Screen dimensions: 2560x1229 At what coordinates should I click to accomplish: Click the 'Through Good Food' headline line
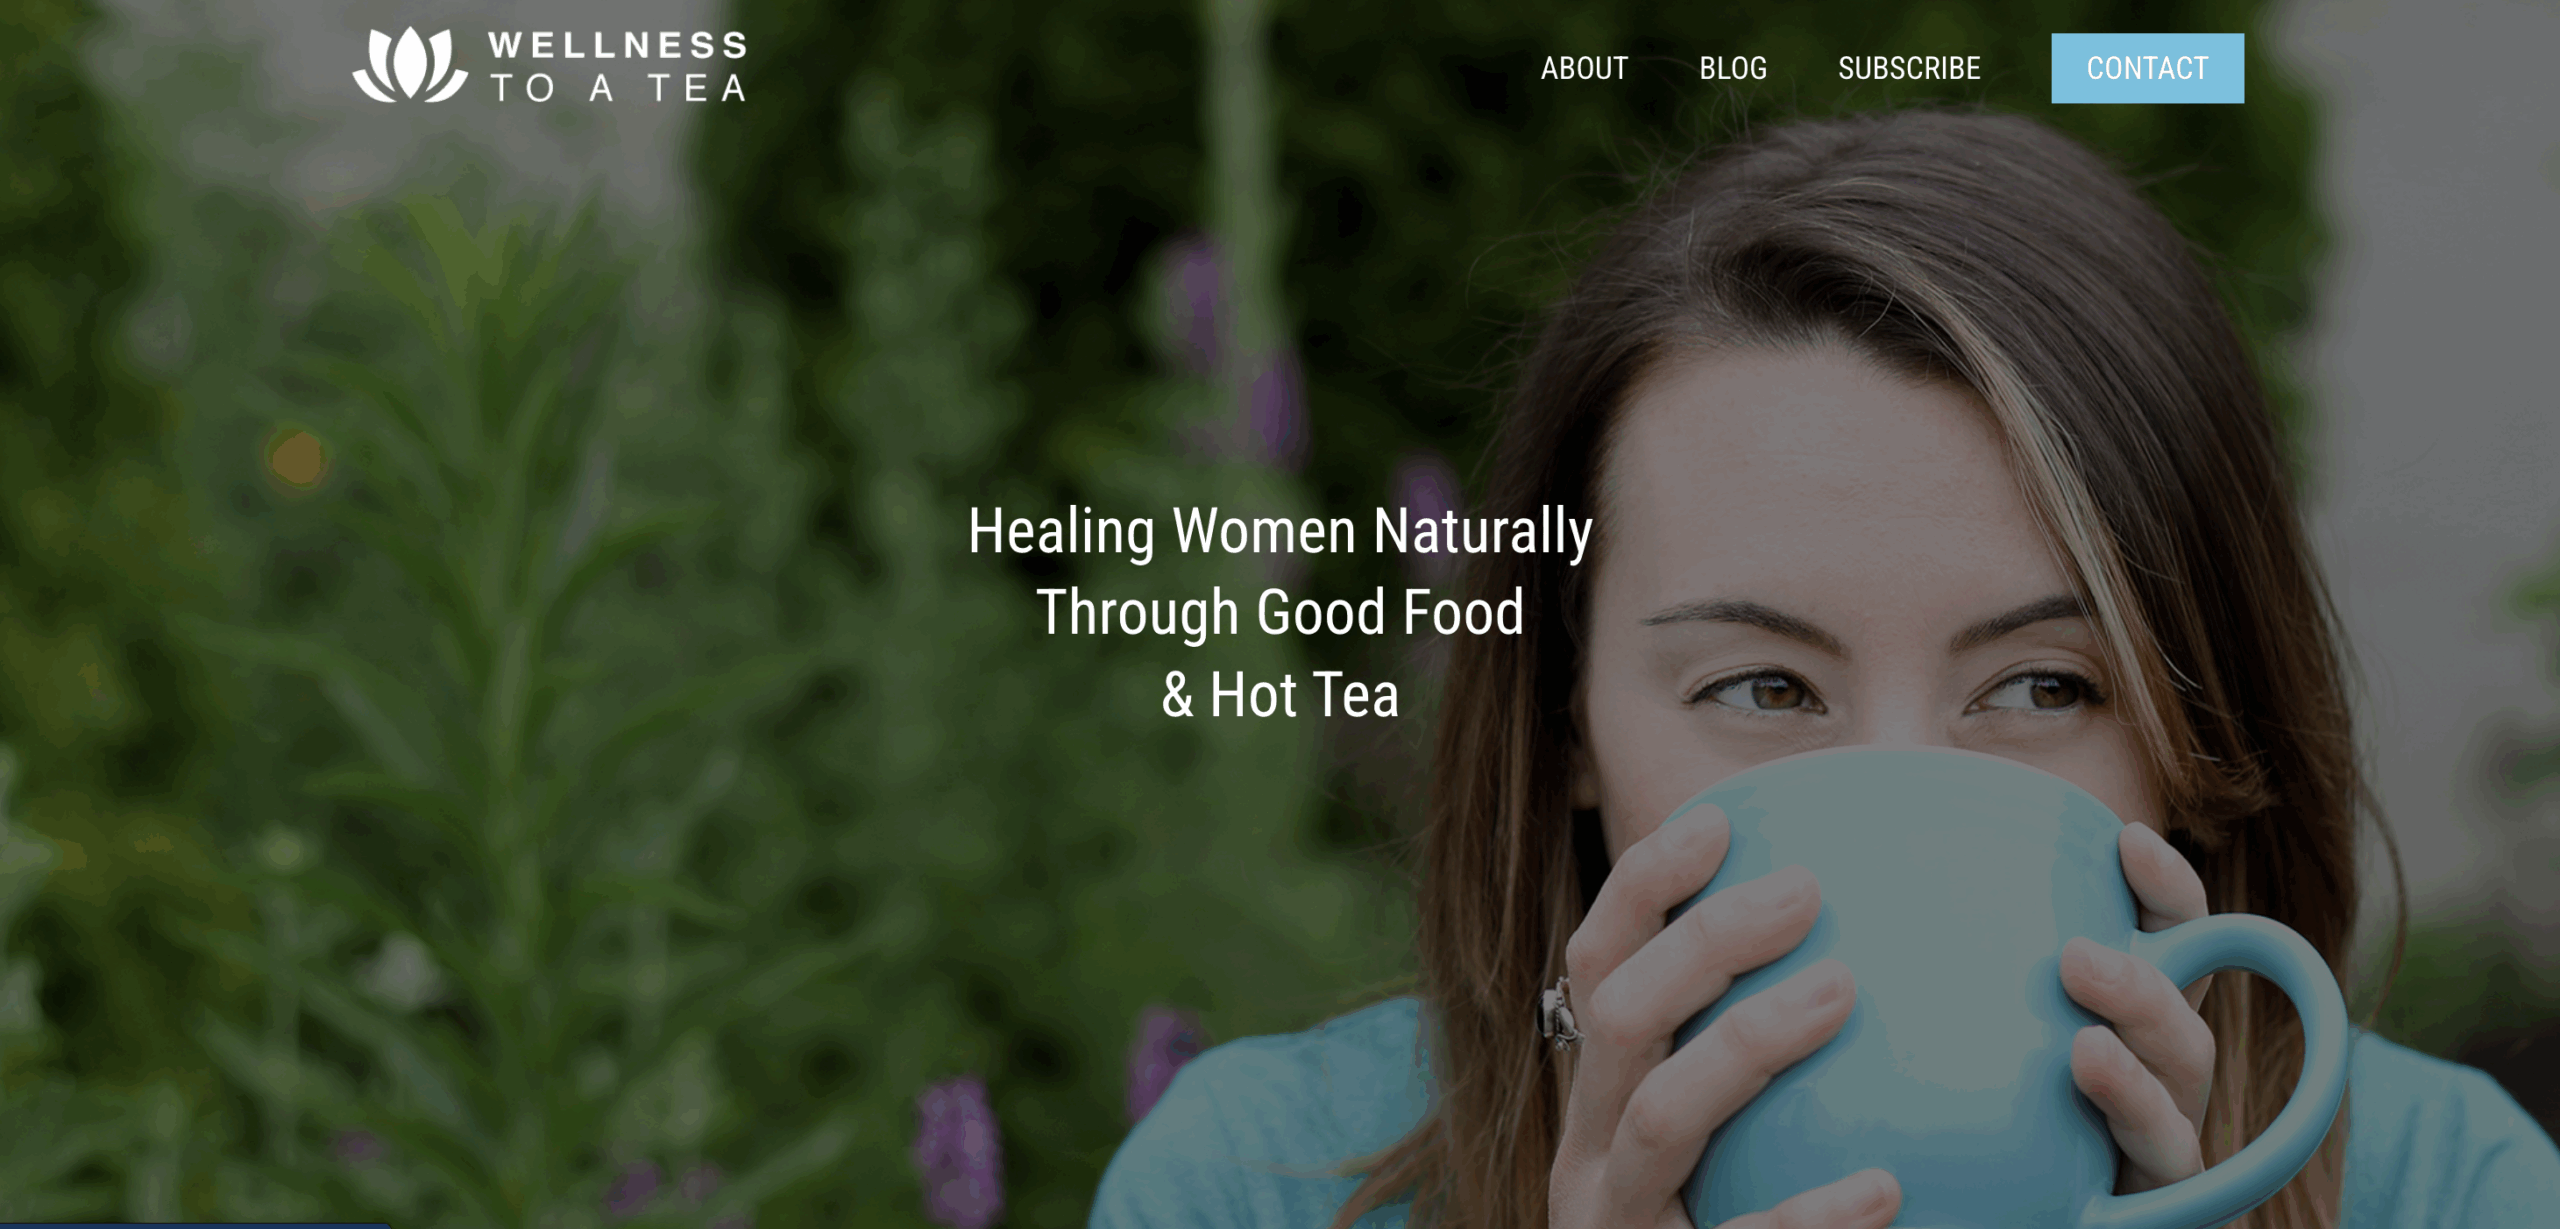[x=1280, y=612]
